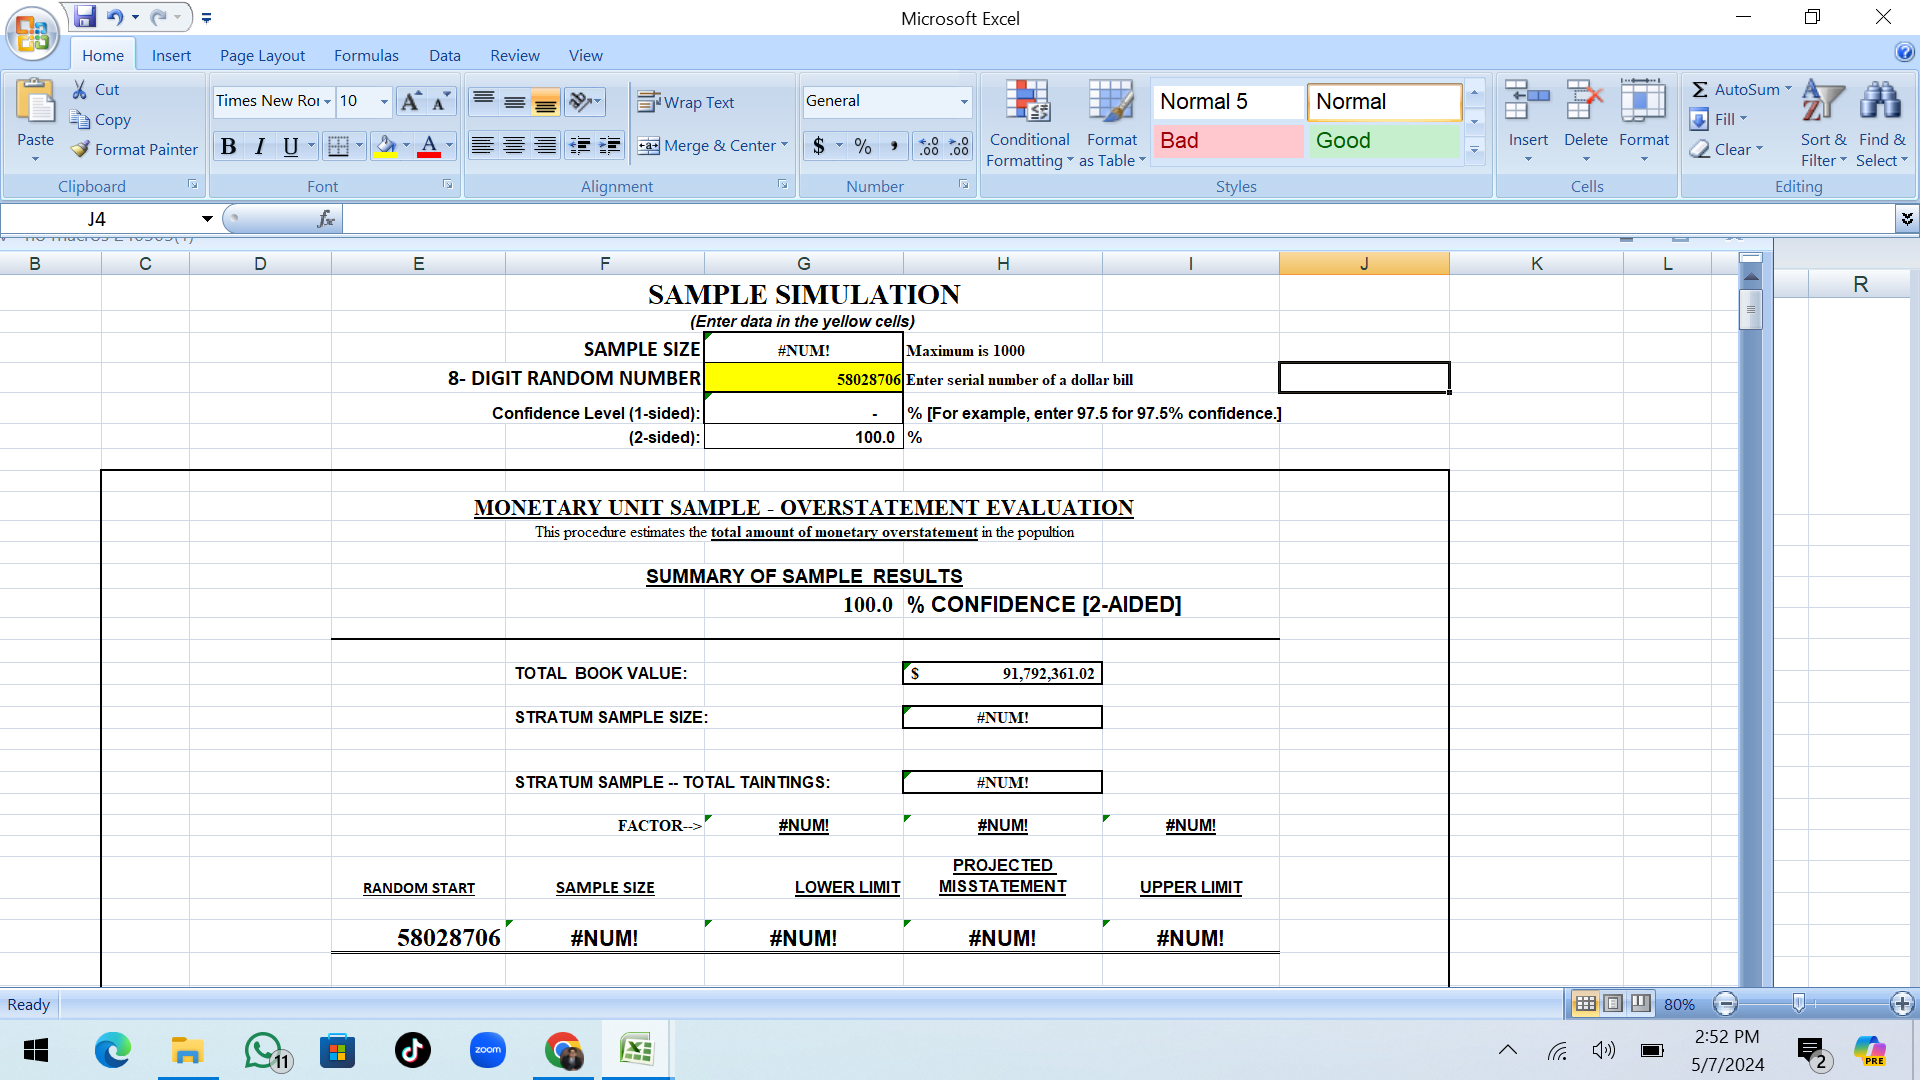Click the Currency format dollar sign icon
The width and height of the screenshot is (1920, 1080).
coord(818,146)
